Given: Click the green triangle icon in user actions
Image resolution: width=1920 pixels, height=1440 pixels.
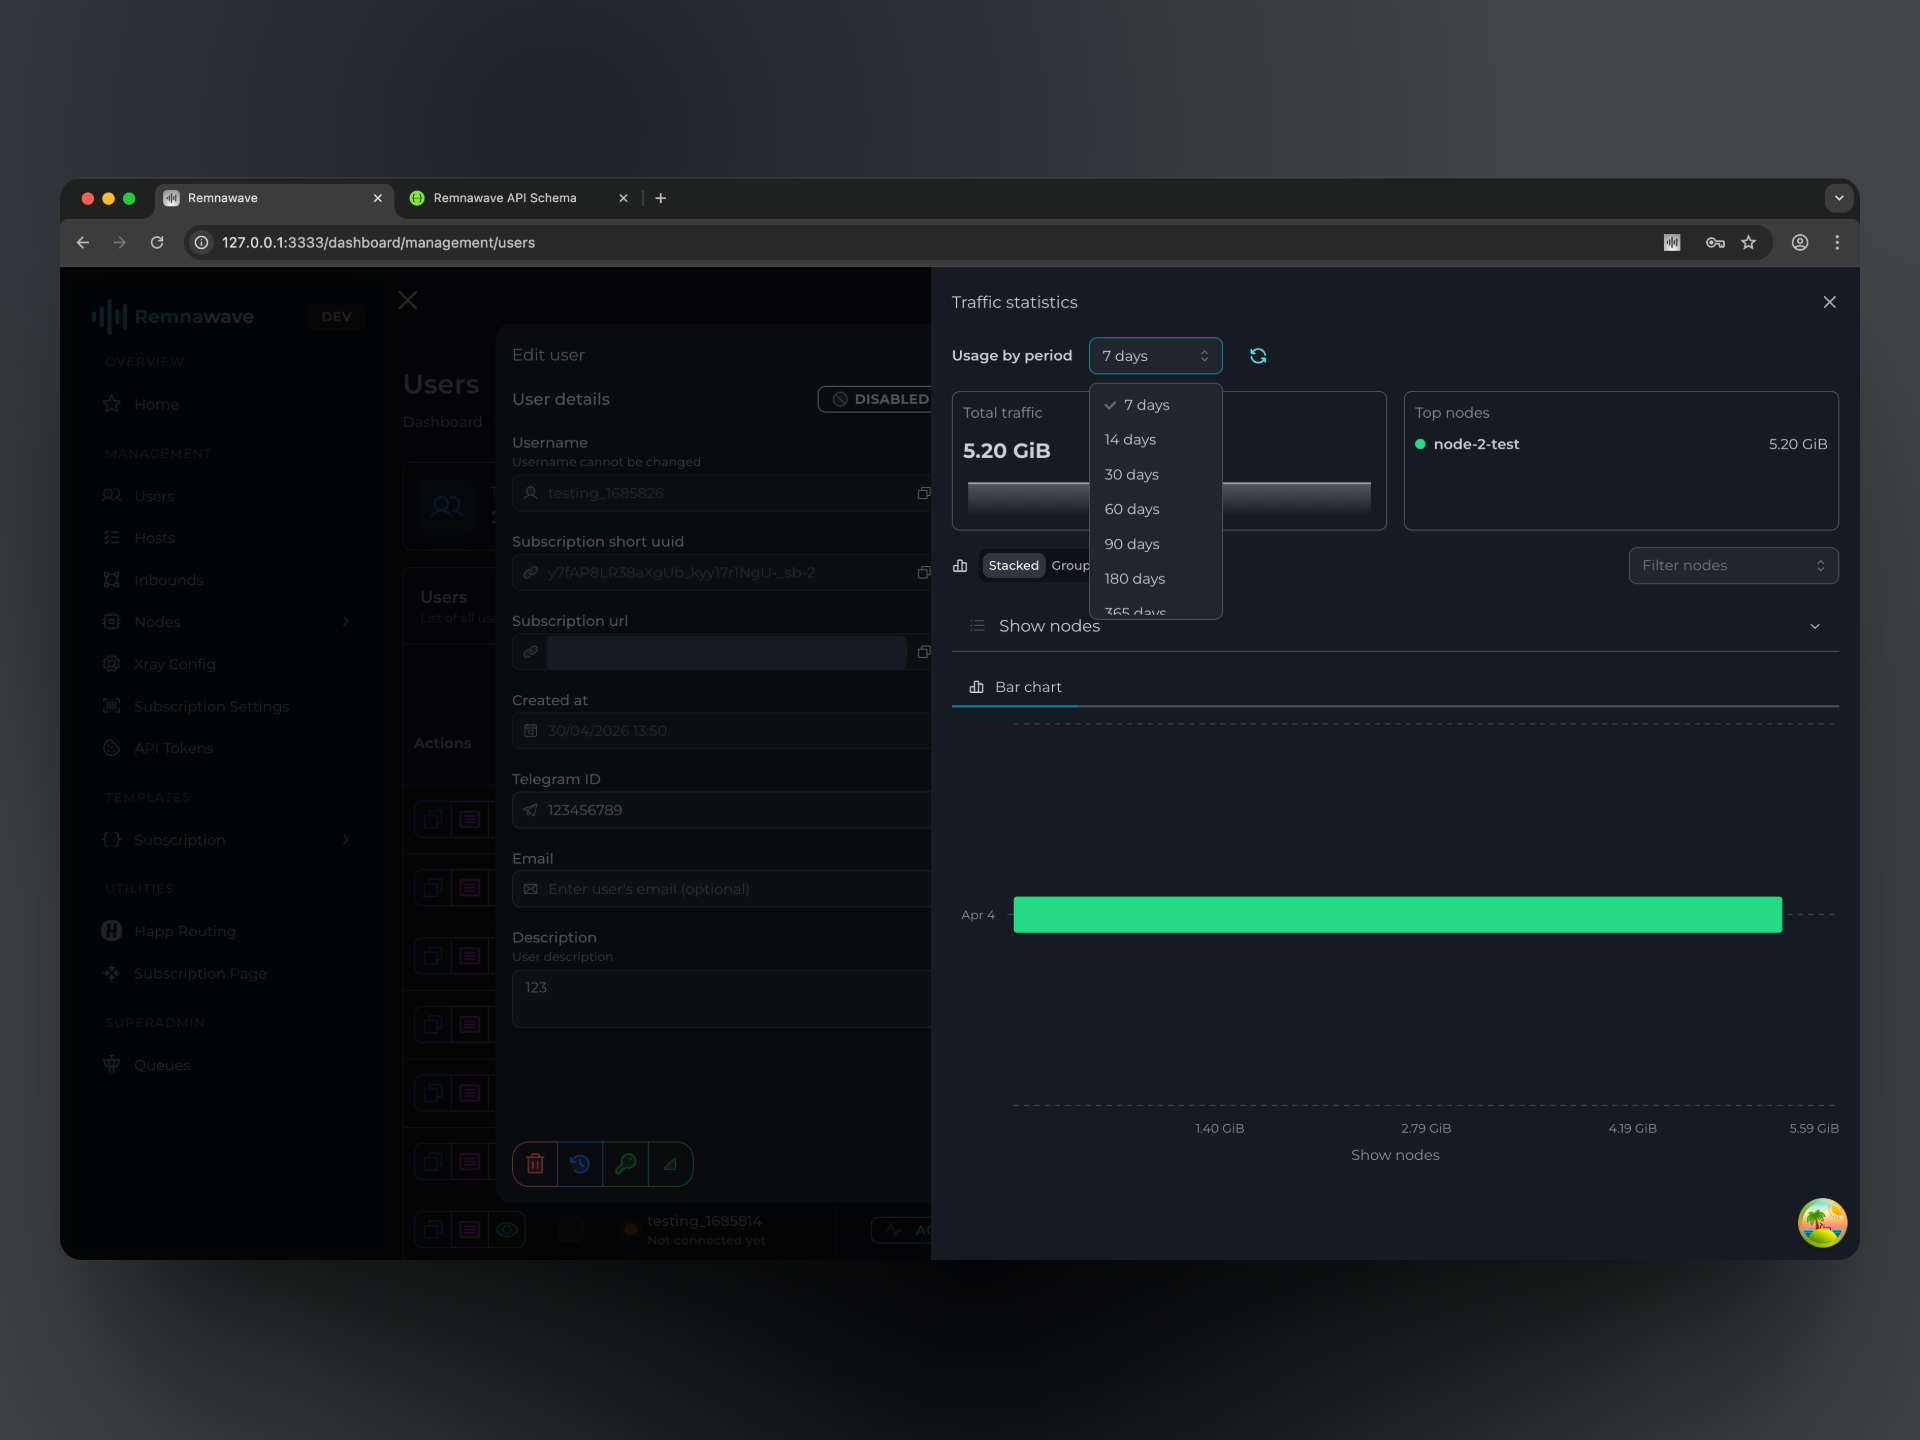Looking at the screenshot, I should tap(671, 1164).
